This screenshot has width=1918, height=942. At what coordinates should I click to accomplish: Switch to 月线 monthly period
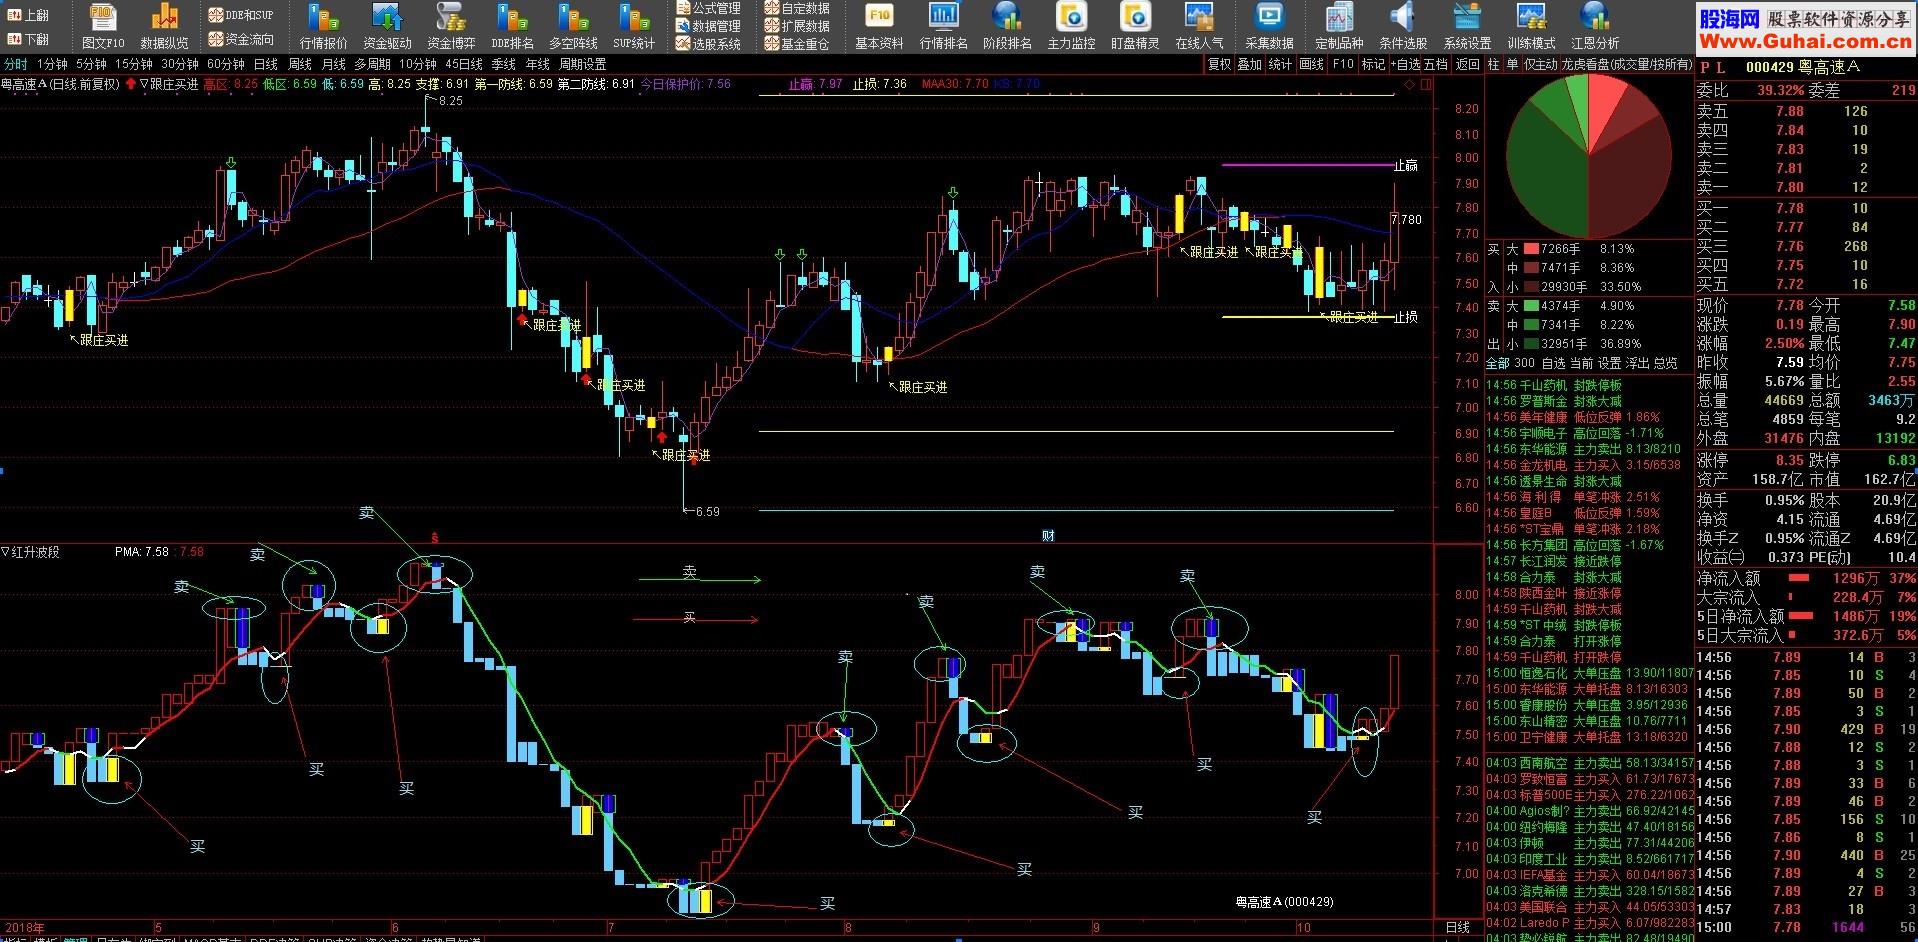click(334, 64)
